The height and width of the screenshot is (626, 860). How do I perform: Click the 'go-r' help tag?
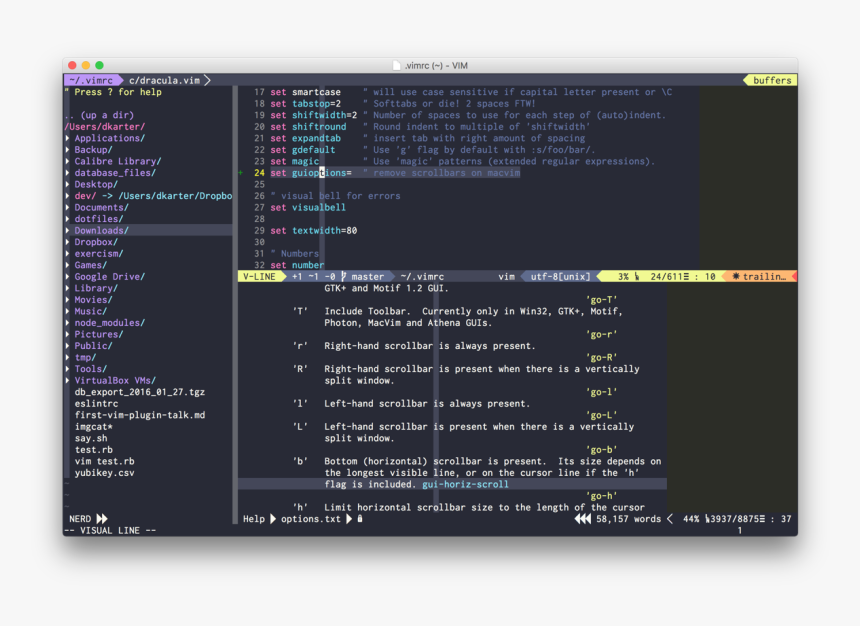tap(602, 334)
